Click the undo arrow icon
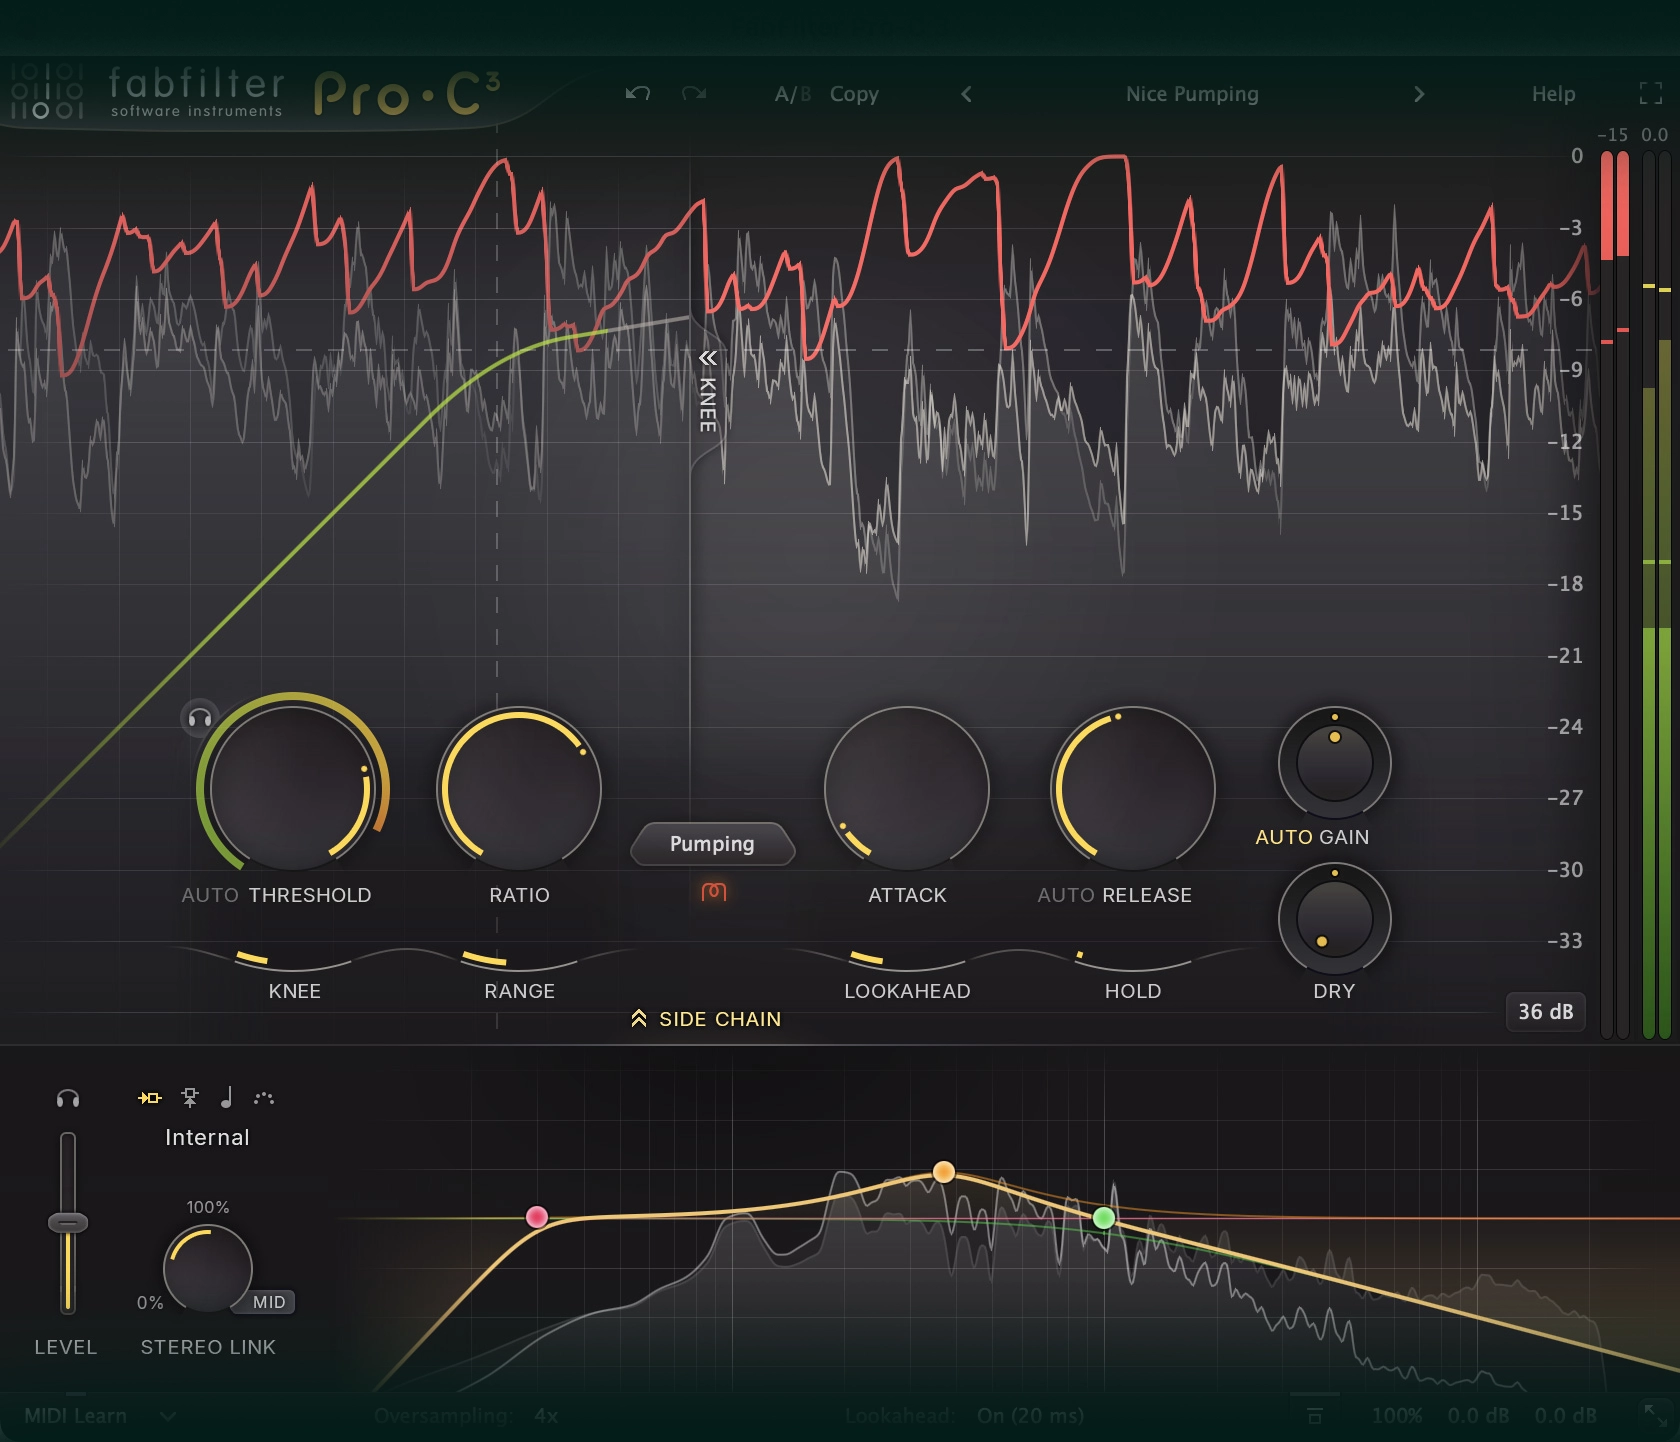This screenshot has width=1680, height=1442. [638, 94]
